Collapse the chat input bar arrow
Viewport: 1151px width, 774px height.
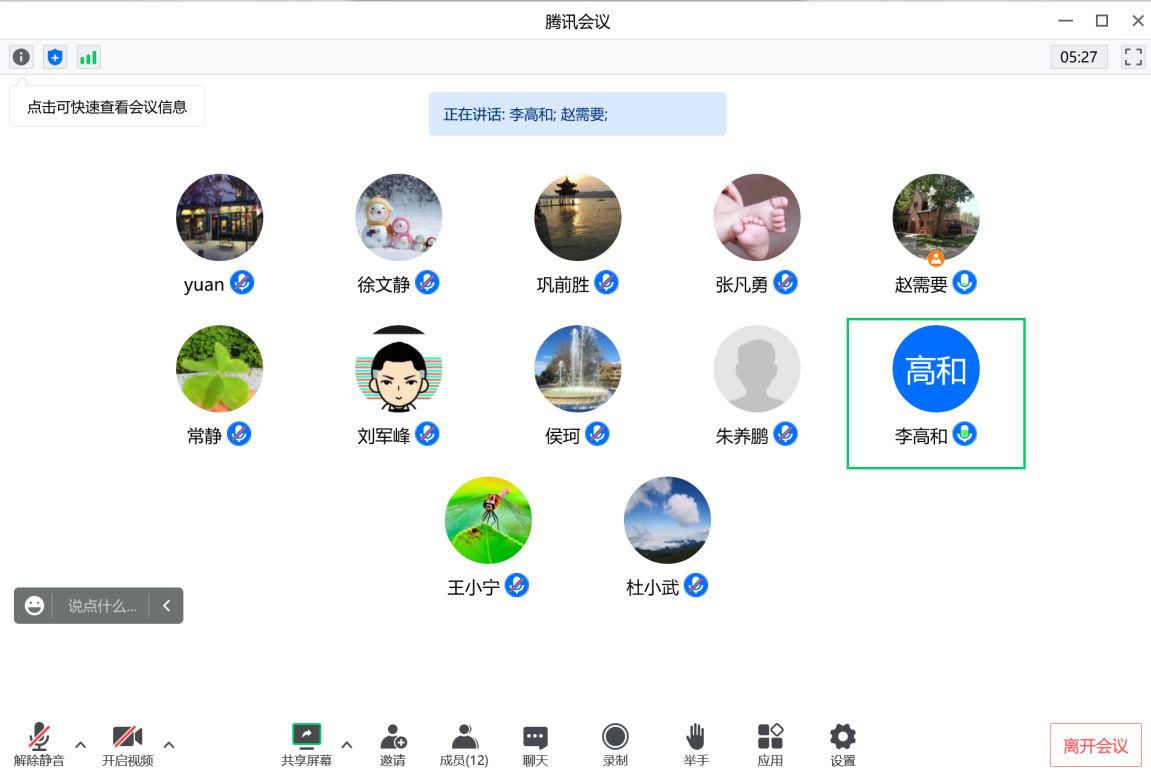pos(167,605)
